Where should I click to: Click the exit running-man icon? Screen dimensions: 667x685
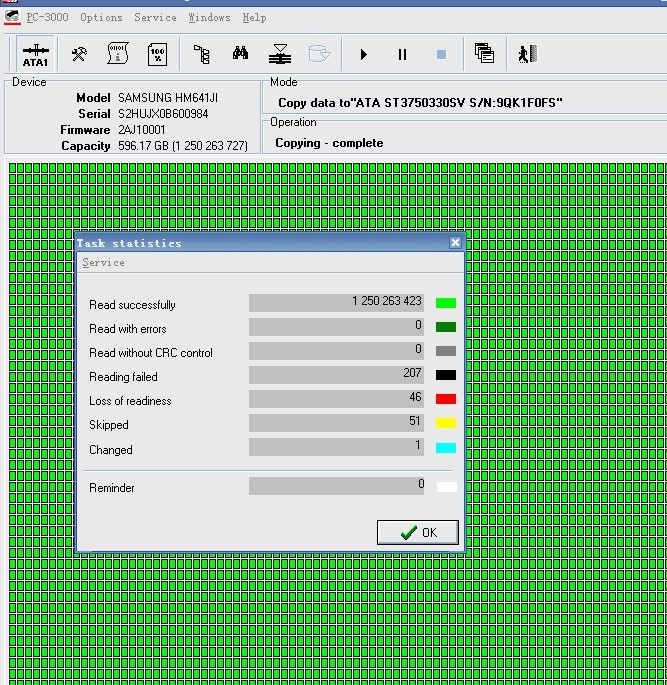pos(526,54)
